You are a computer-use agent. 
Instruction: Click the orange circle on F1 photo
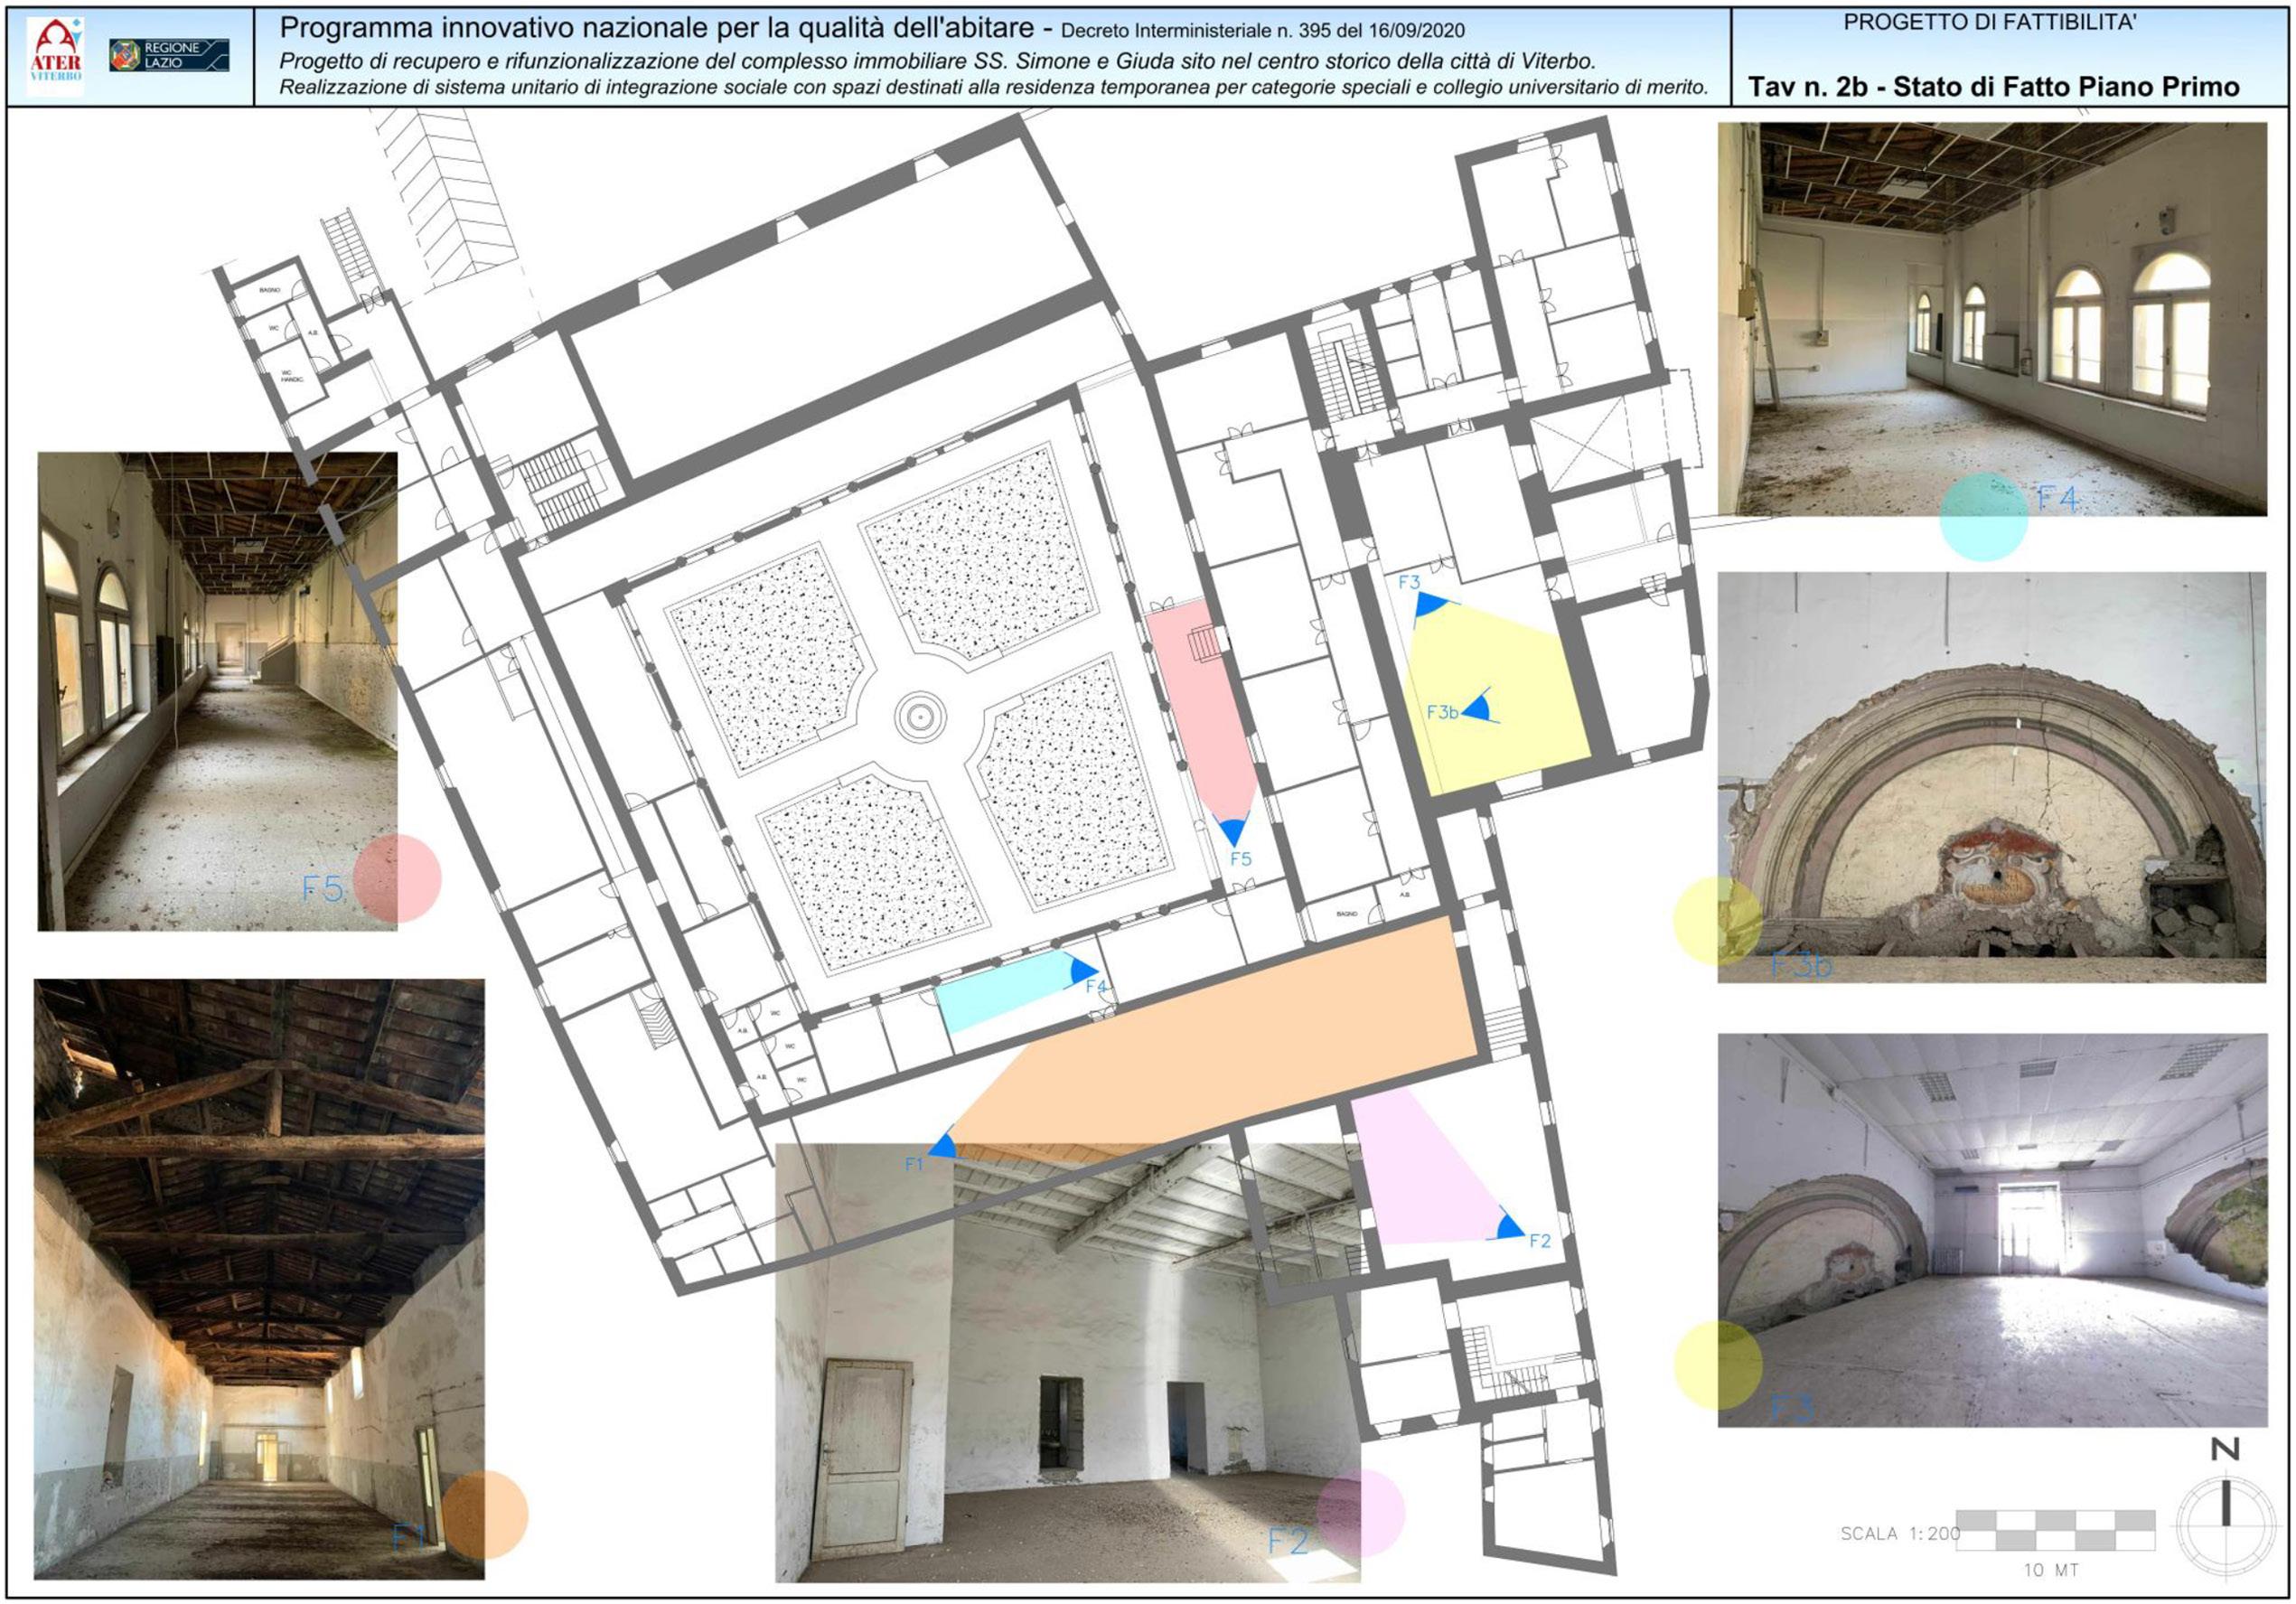pos(484,1514)
